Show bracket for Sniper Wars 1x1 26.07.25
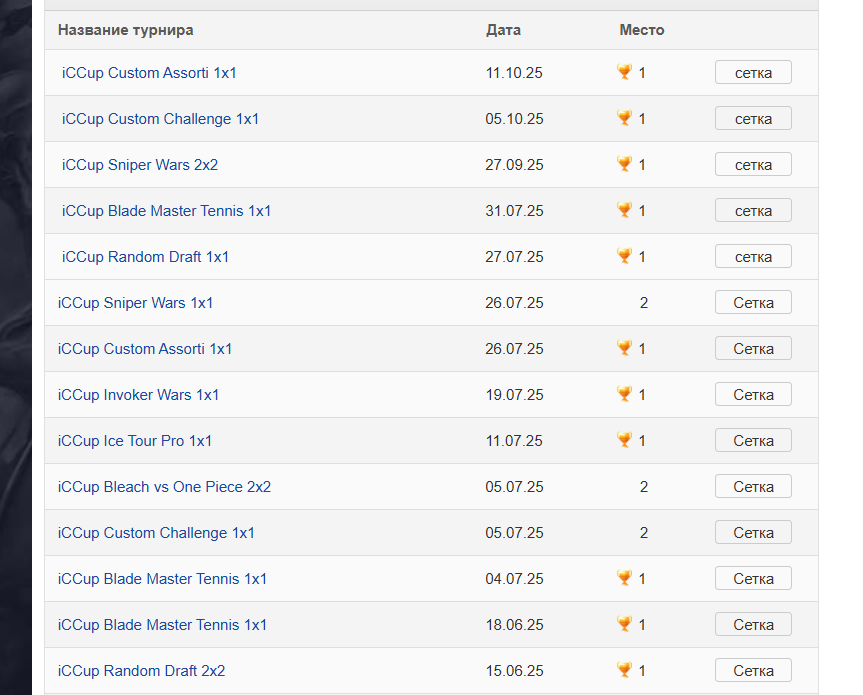This screenshot has height=695, width=863. click(753, 302)
